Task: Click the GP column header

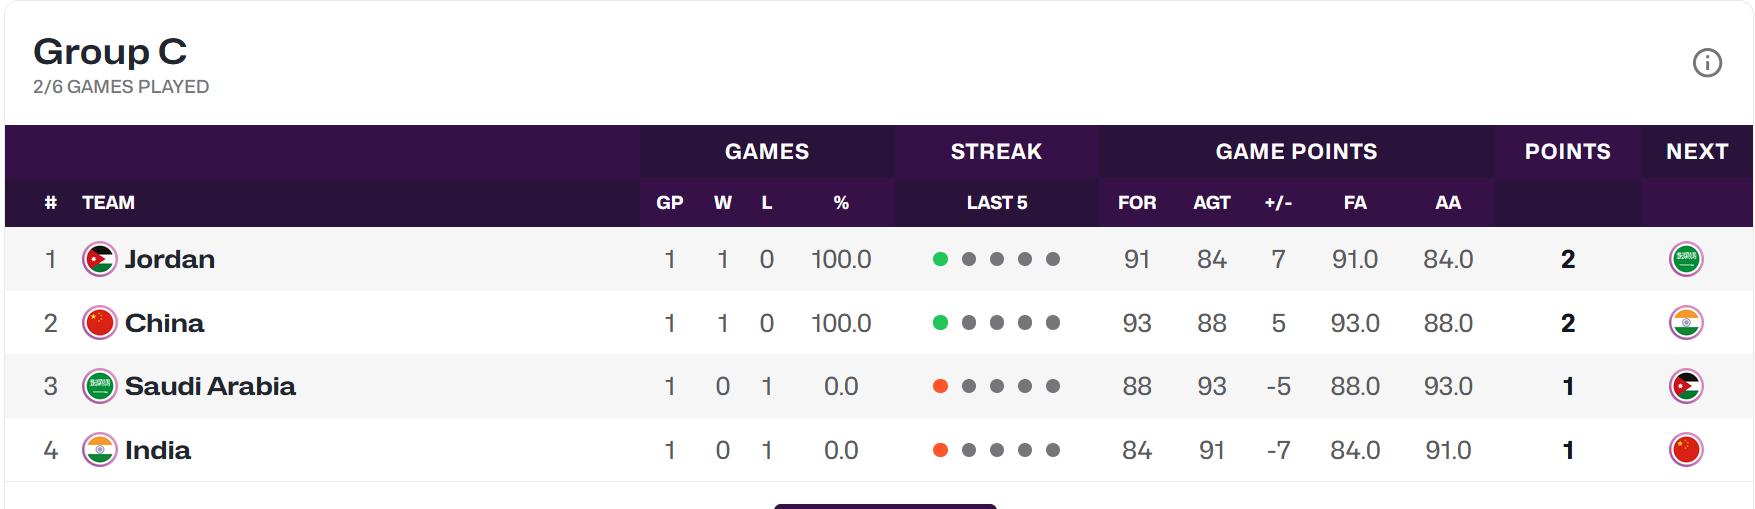Action: click(669, 202)
